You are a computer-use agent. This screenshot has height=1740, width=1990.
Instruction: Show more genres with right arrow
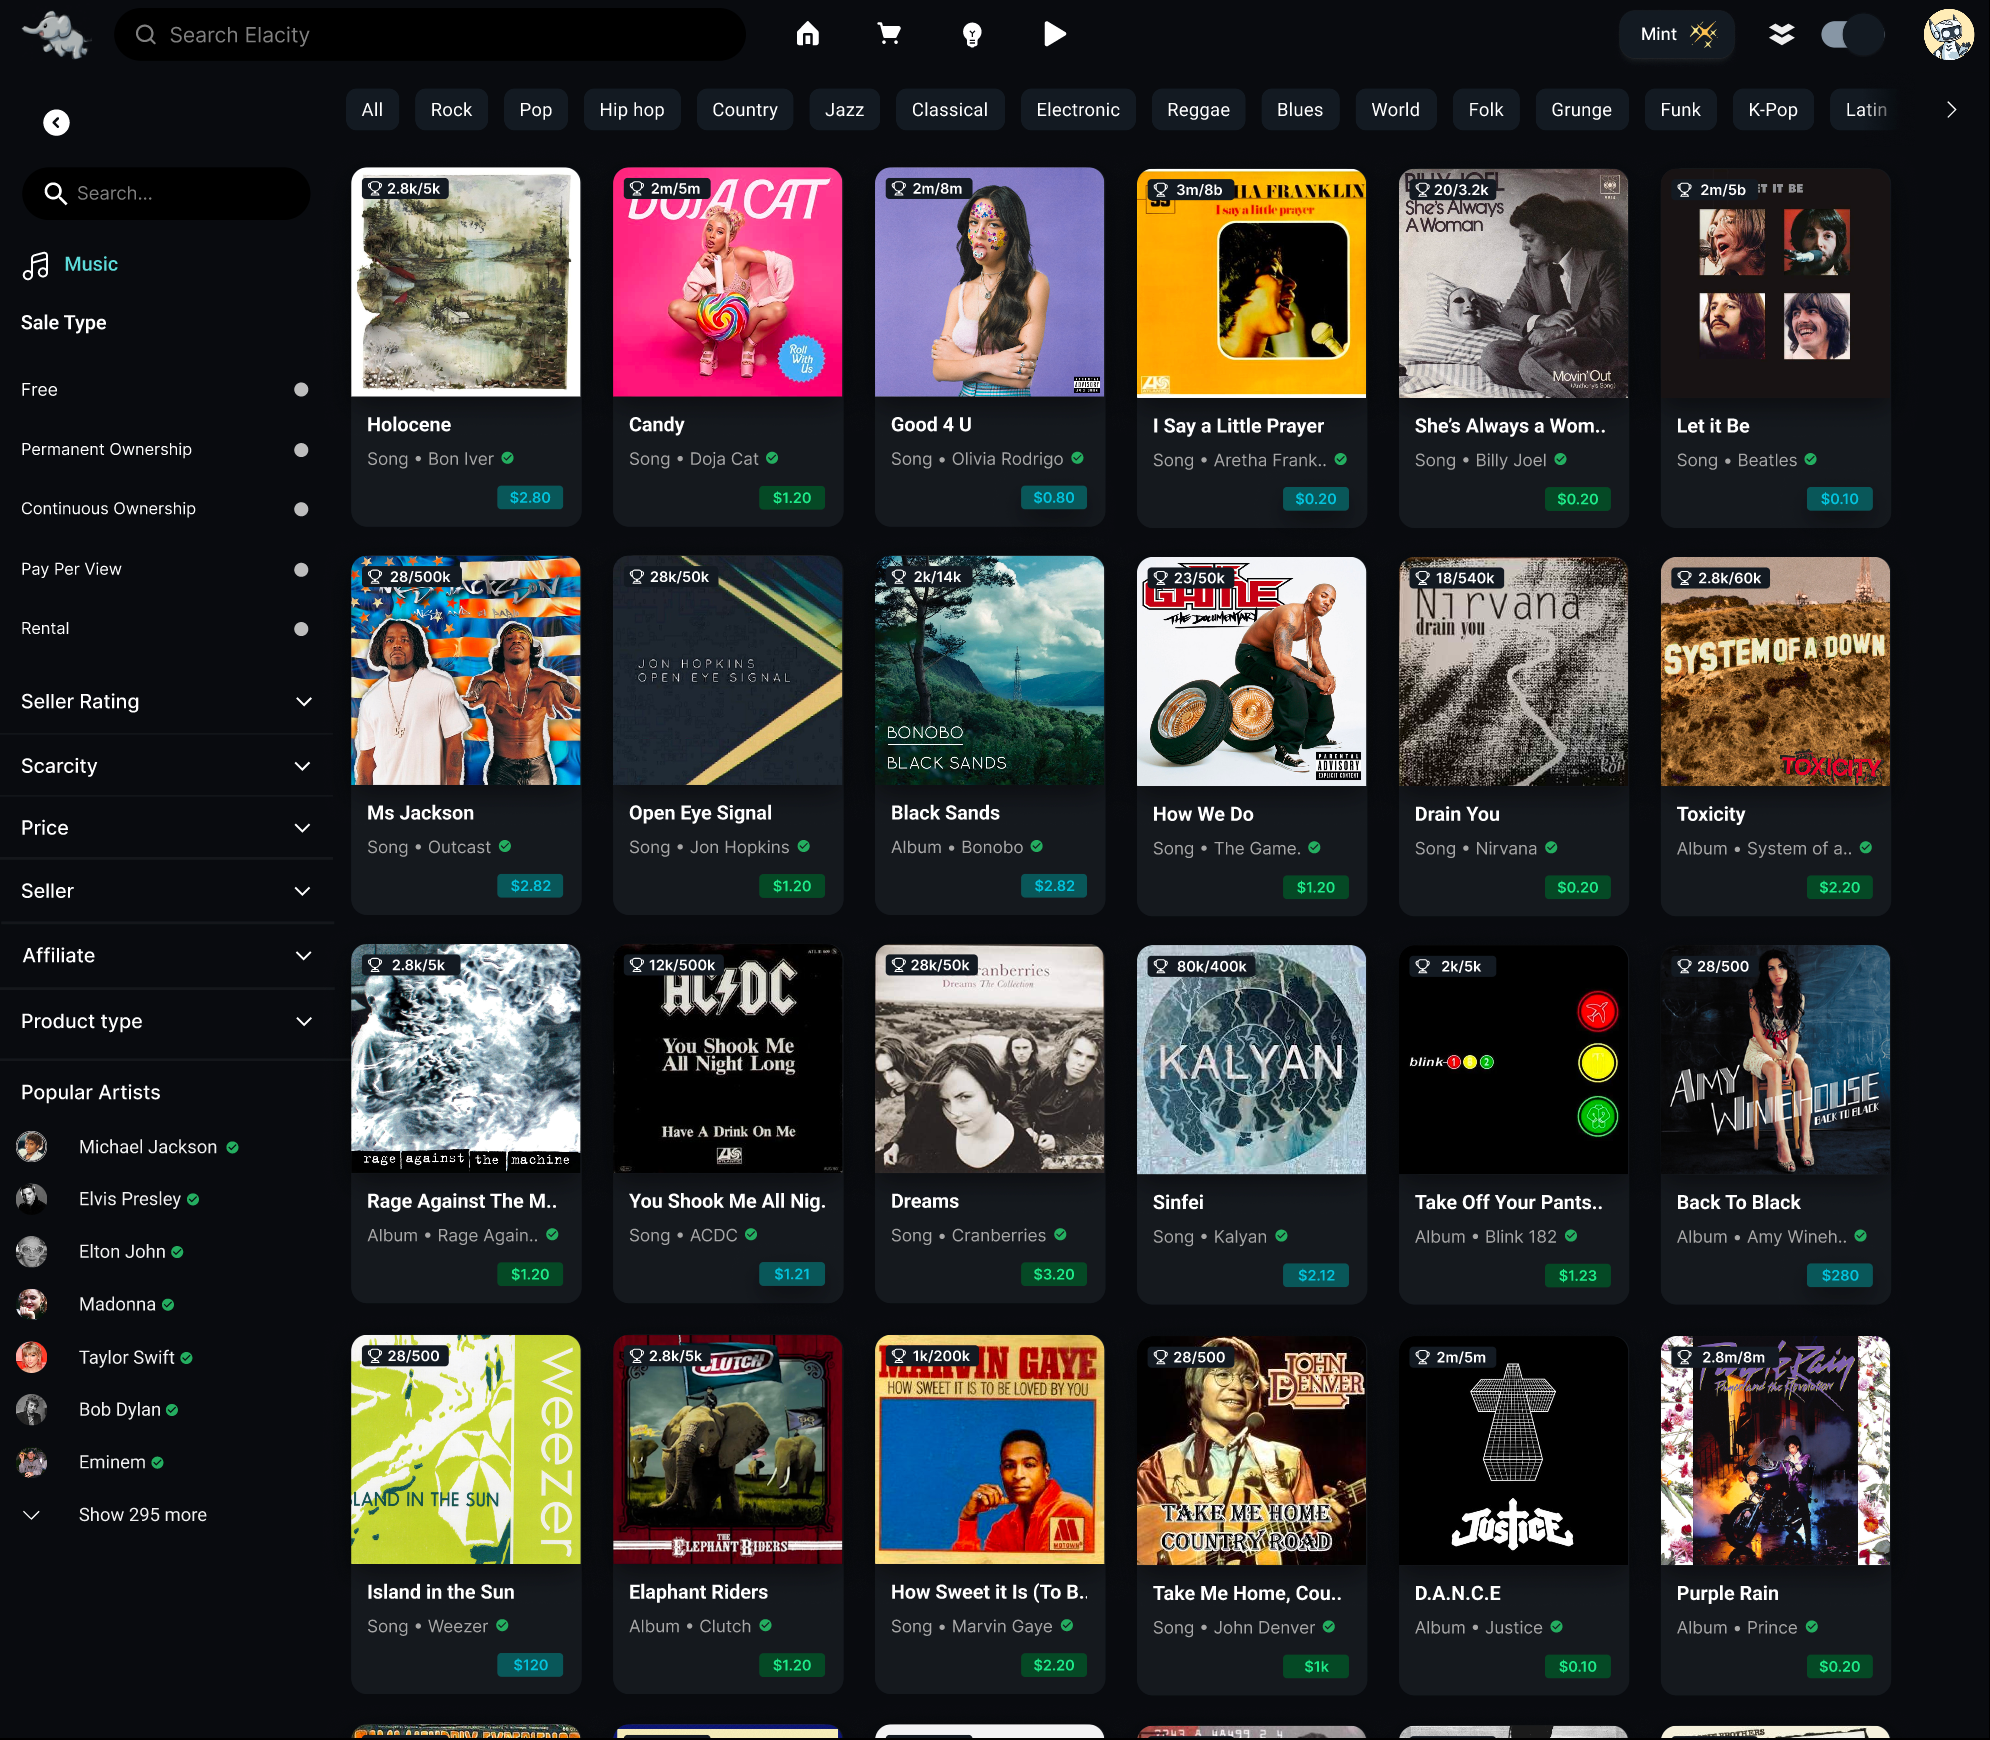tap(1951, 110)
